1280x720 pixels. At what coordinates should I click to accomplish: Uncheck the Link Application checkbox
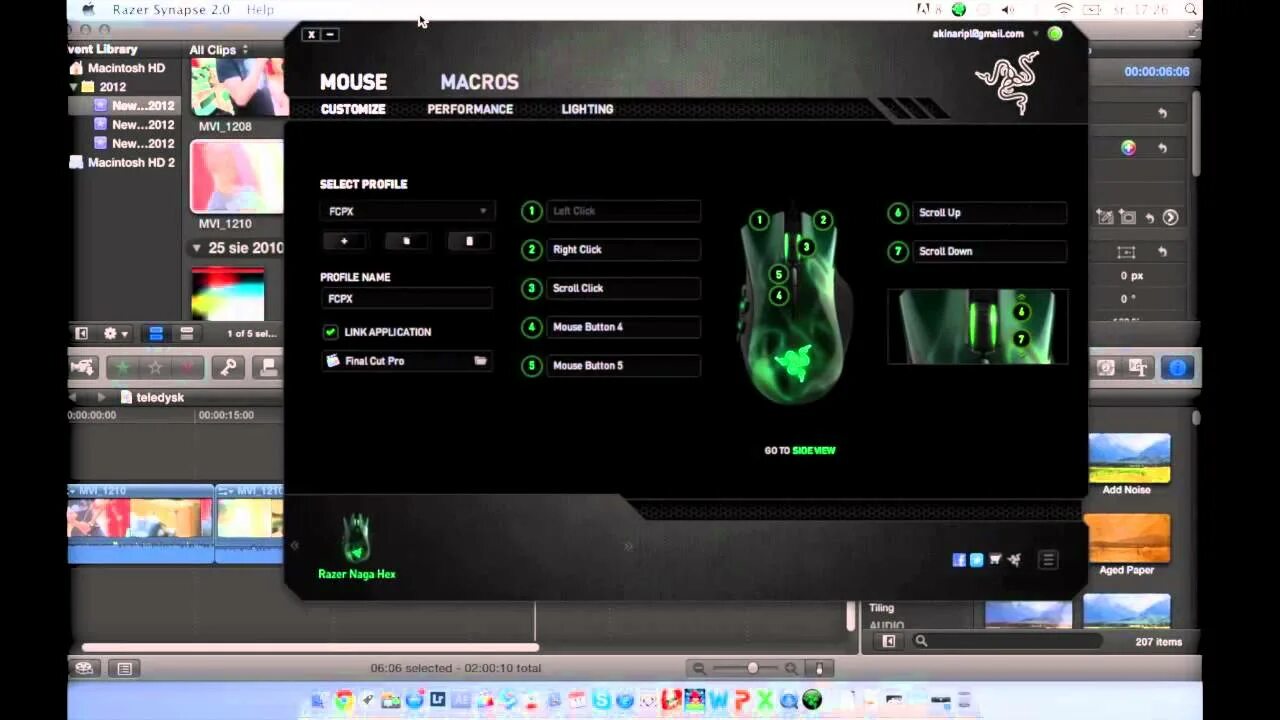click(330, 332)
